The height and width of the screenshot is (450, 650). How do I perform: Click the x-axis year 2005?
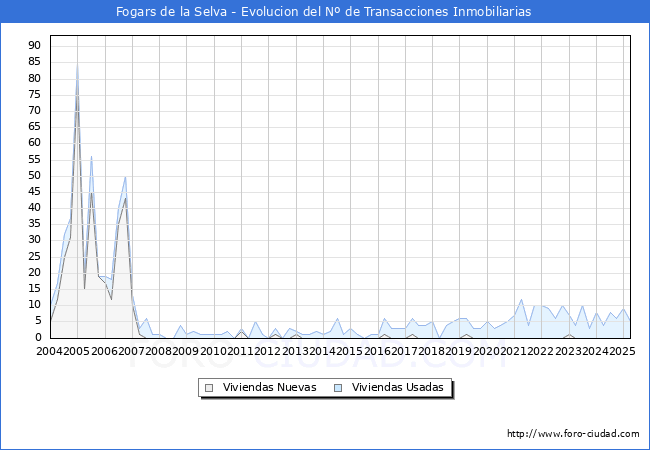coord(77,351)
